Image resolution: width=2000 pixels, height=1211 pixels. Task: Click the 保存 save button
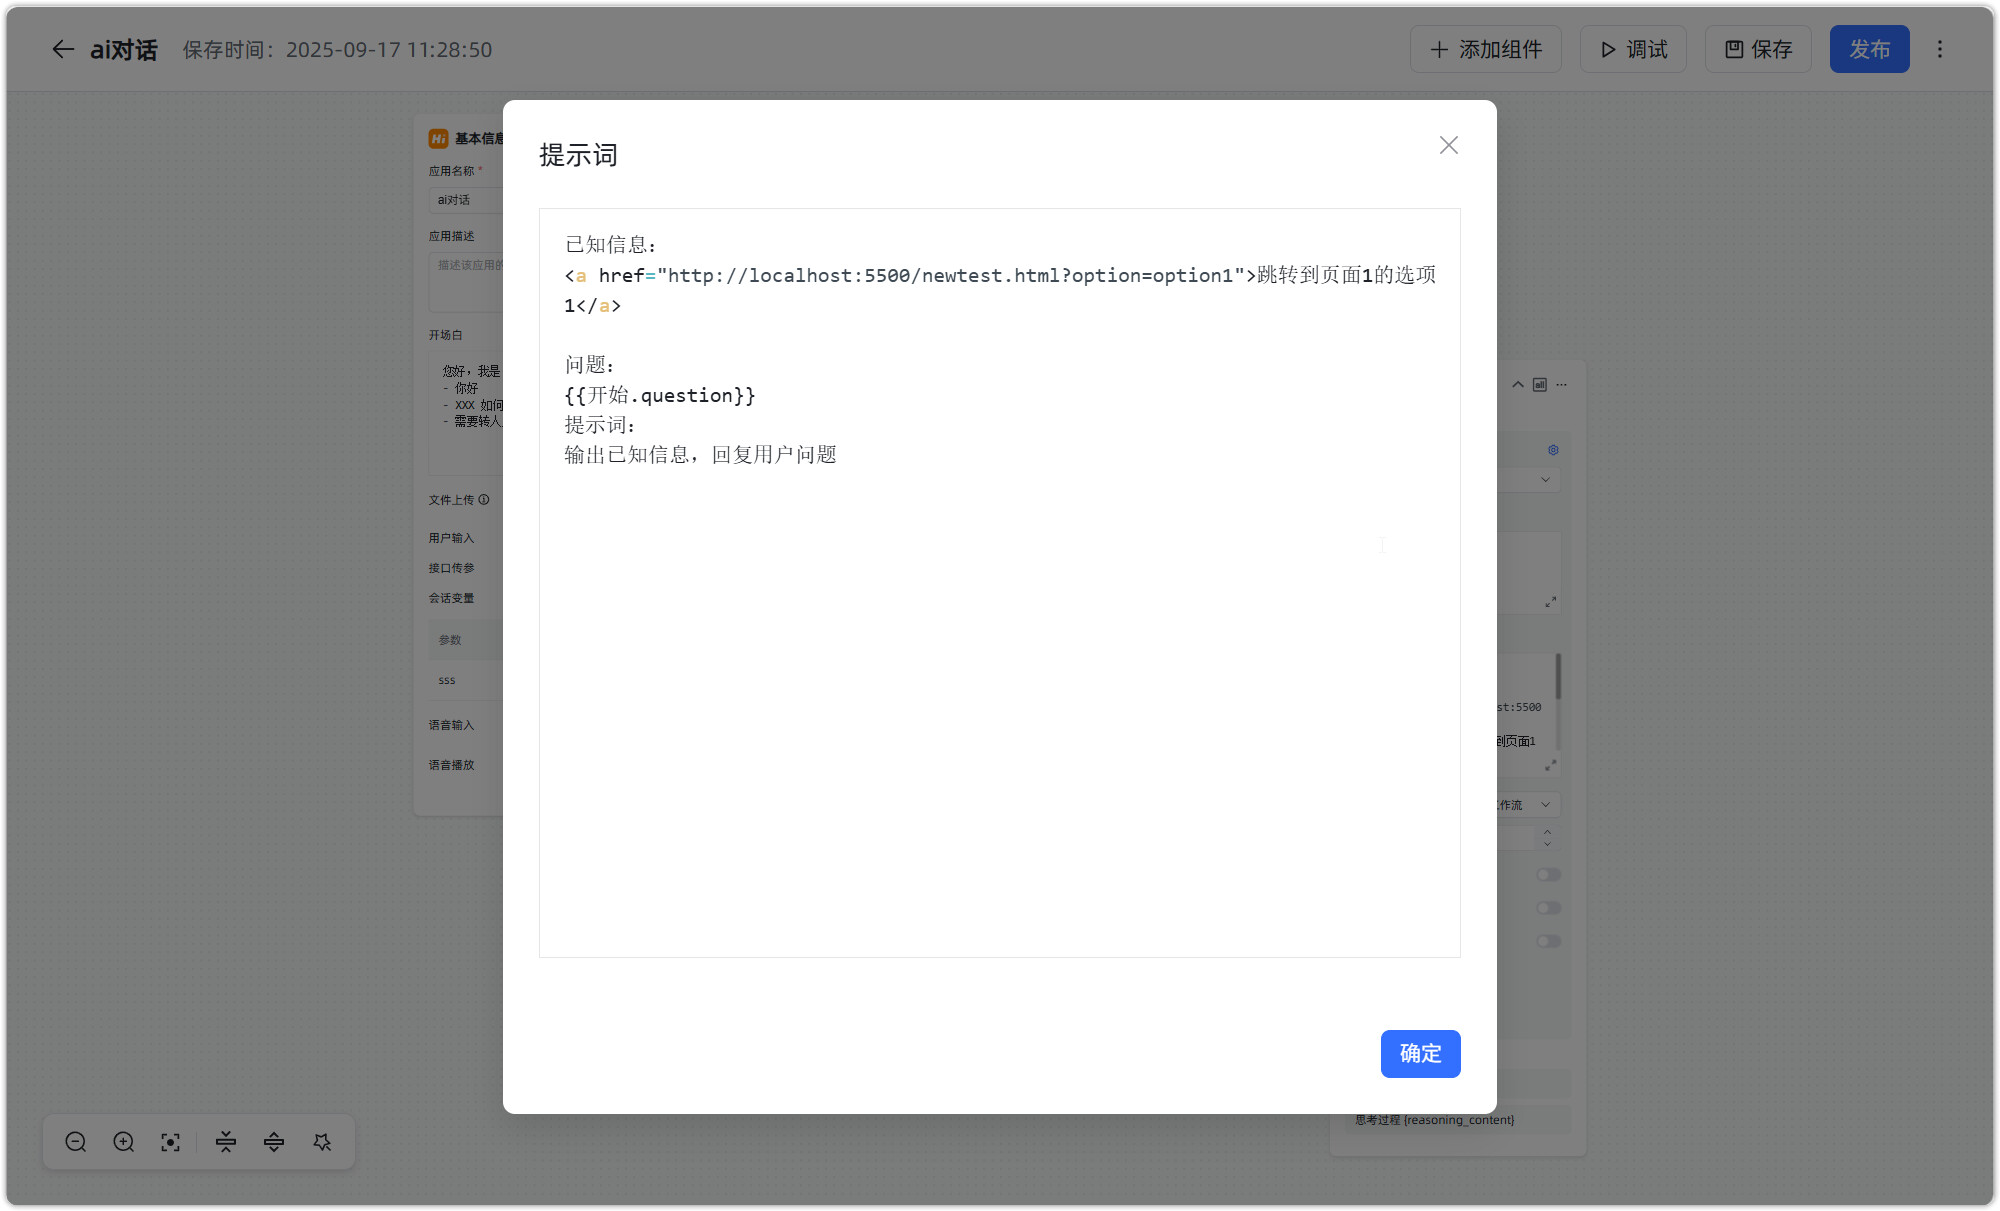(x=1758, y=49)
